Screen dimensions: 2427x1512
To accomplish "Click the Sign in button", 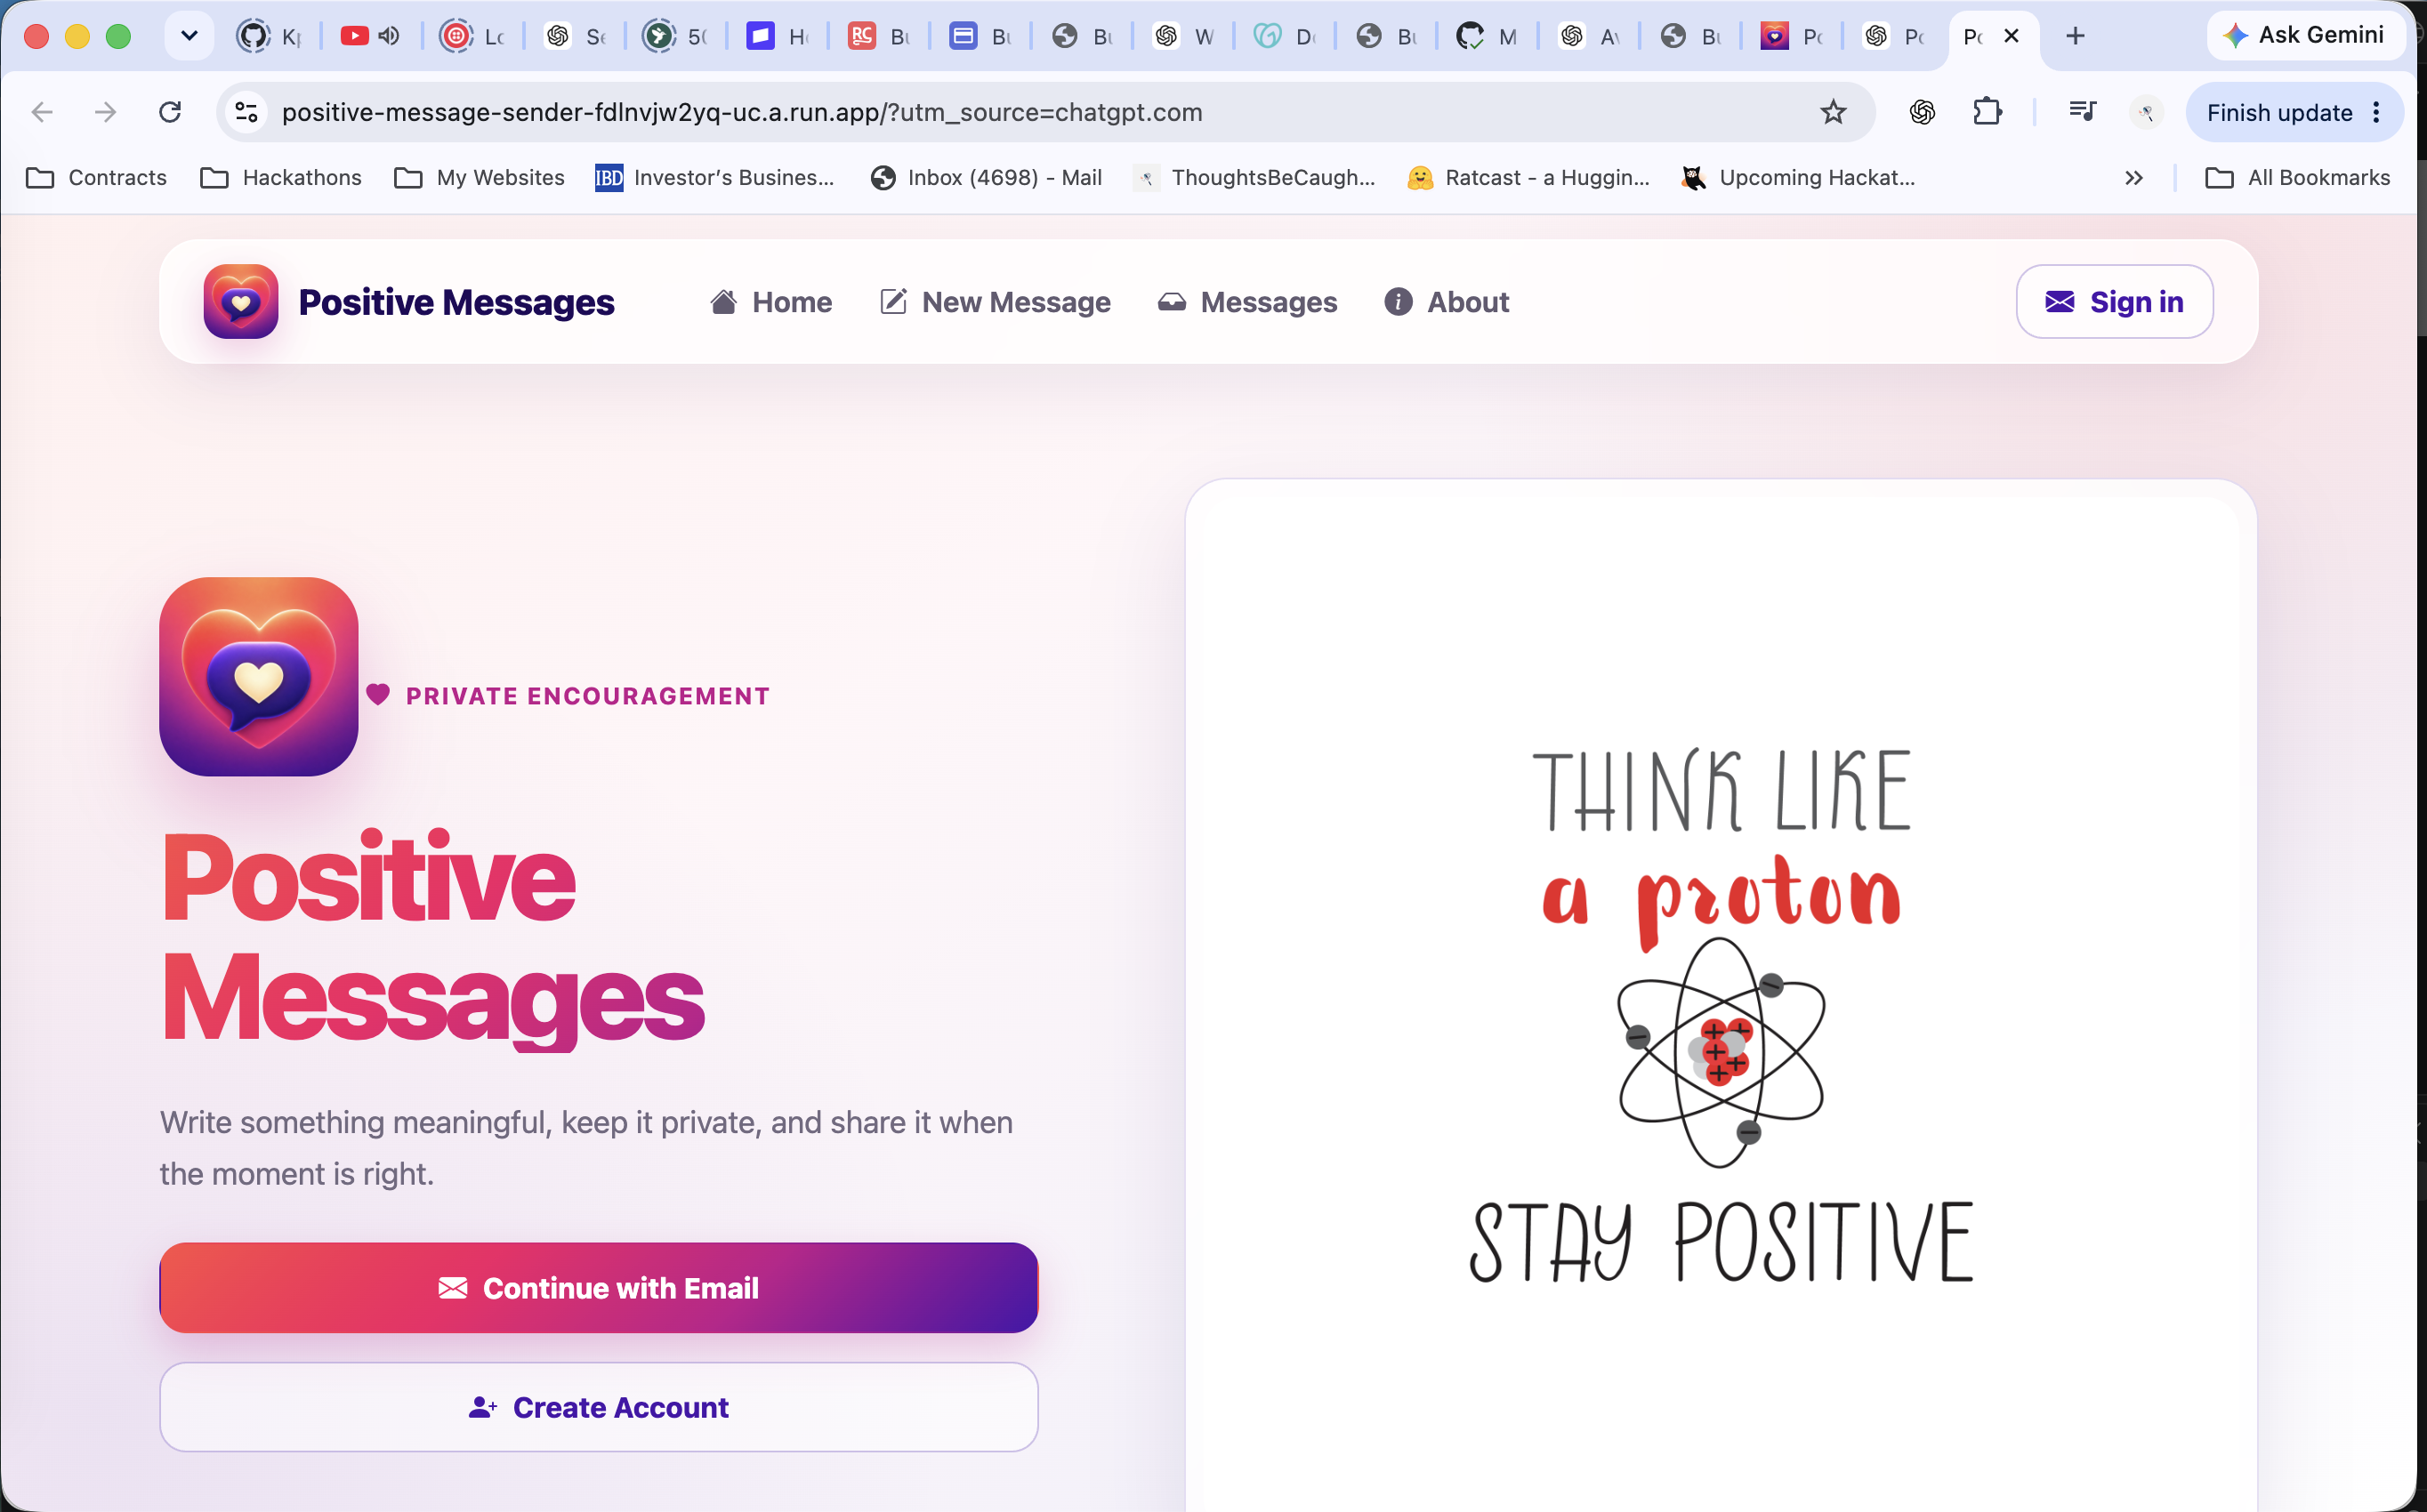I will click(2114, 301).
